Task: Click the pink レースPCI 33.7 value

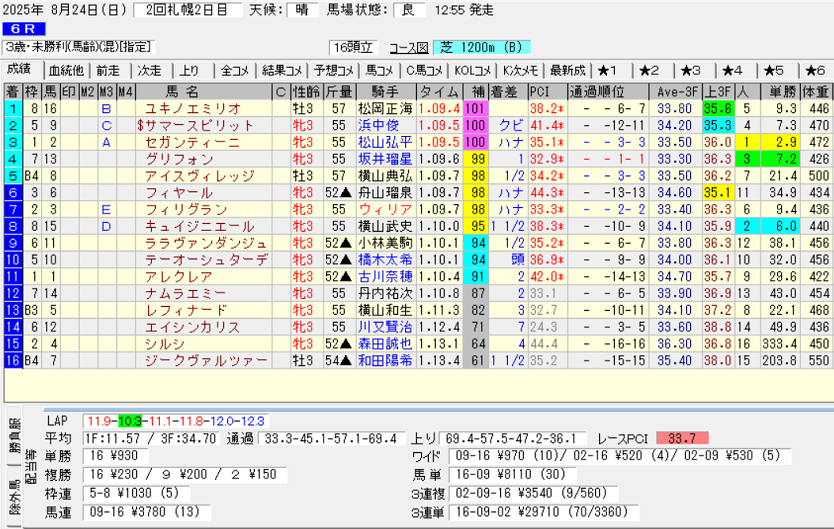Action: [x=683, y=437]
